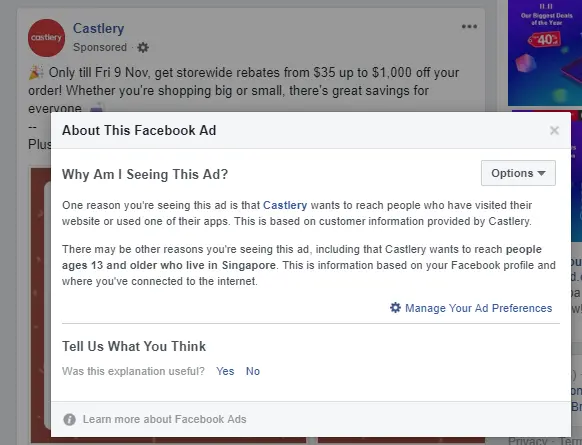The image size is (582, 445).
Task: Click the Castlery profile logo
Action: [x=46, y=38]
